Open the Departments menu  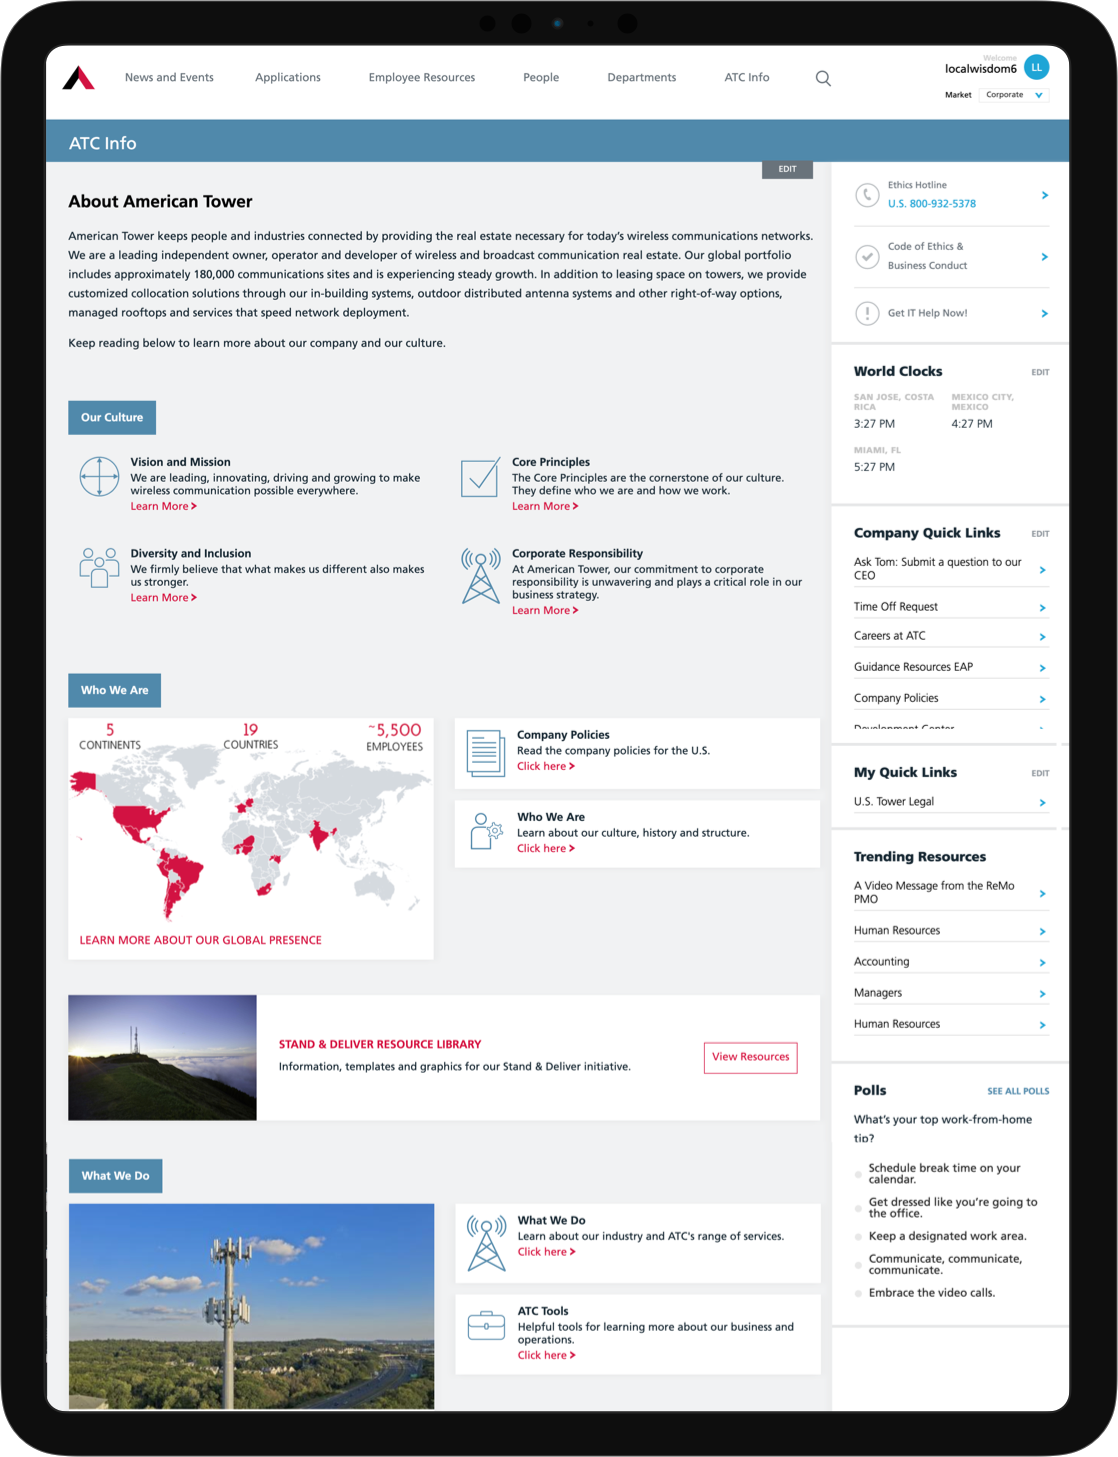pos(642,78)
